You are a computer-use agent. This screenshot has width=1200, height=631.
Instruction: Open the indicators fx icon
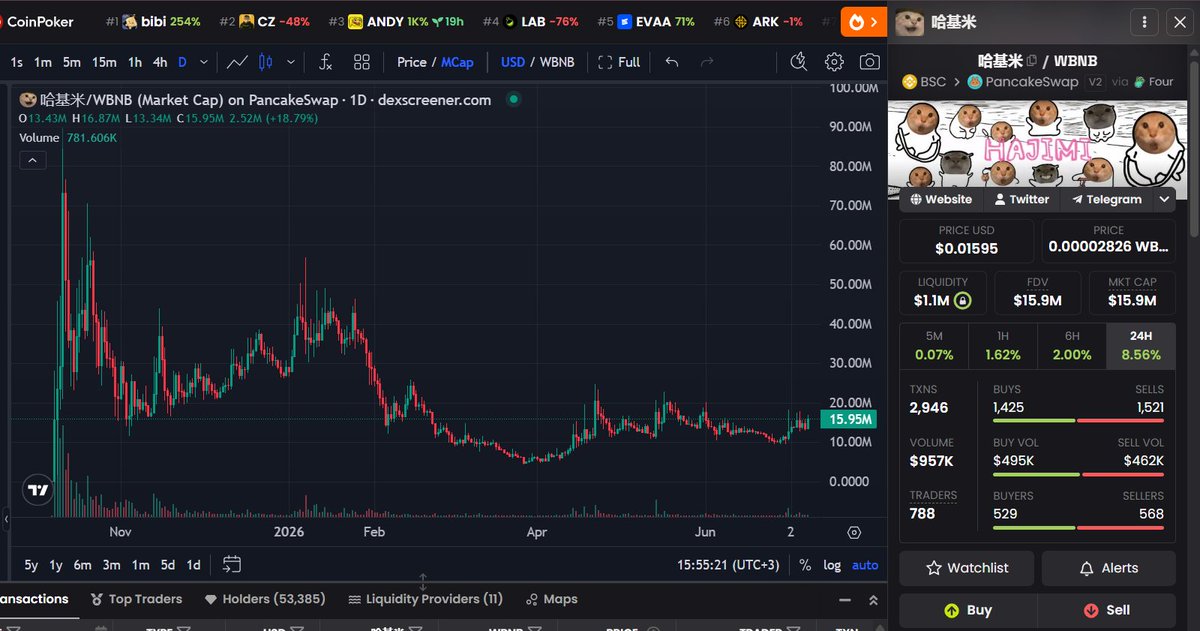pyautogui.click(x=325, y=62)
